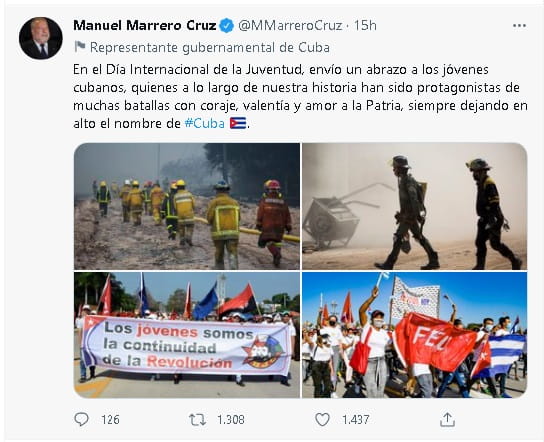Click the 1.308 retweet count

pos(231,420)
